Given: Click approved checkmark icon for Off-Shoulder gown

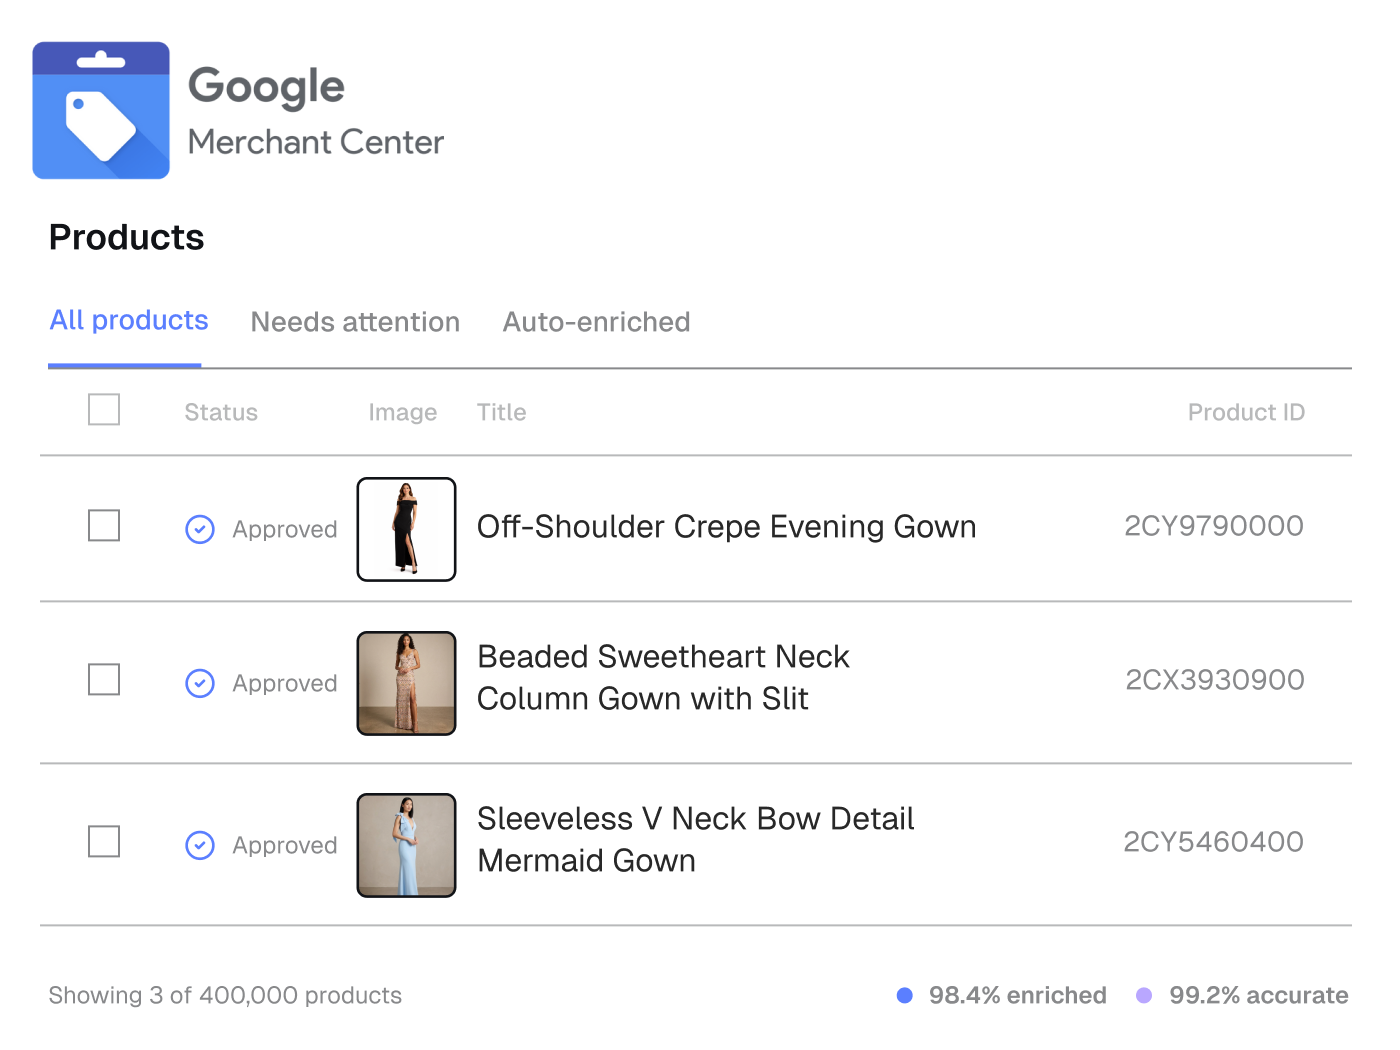Looking at the screenshot, I should pyautogui.click(x=200, y=529).
